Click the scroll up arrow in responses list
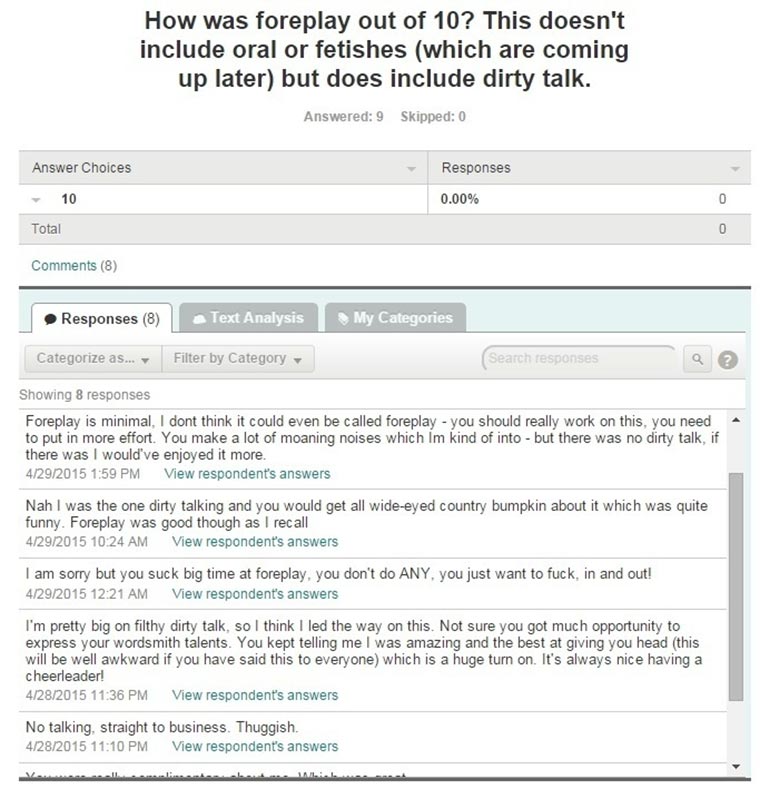Screen dimensions: 760x789 click(736, 419)
